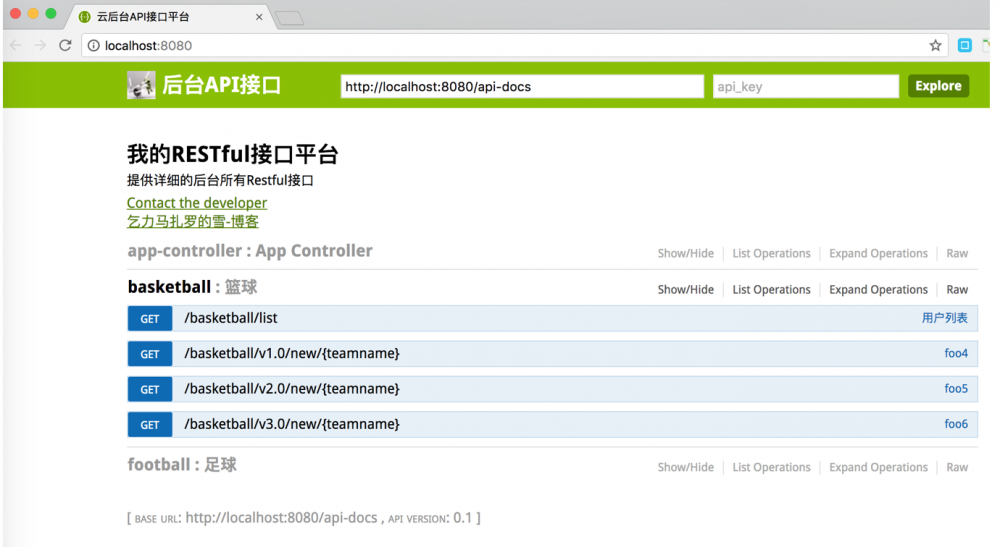
Task: Click the GET badge for v3.0 teamname endpoint
Action: pos(150,425)
